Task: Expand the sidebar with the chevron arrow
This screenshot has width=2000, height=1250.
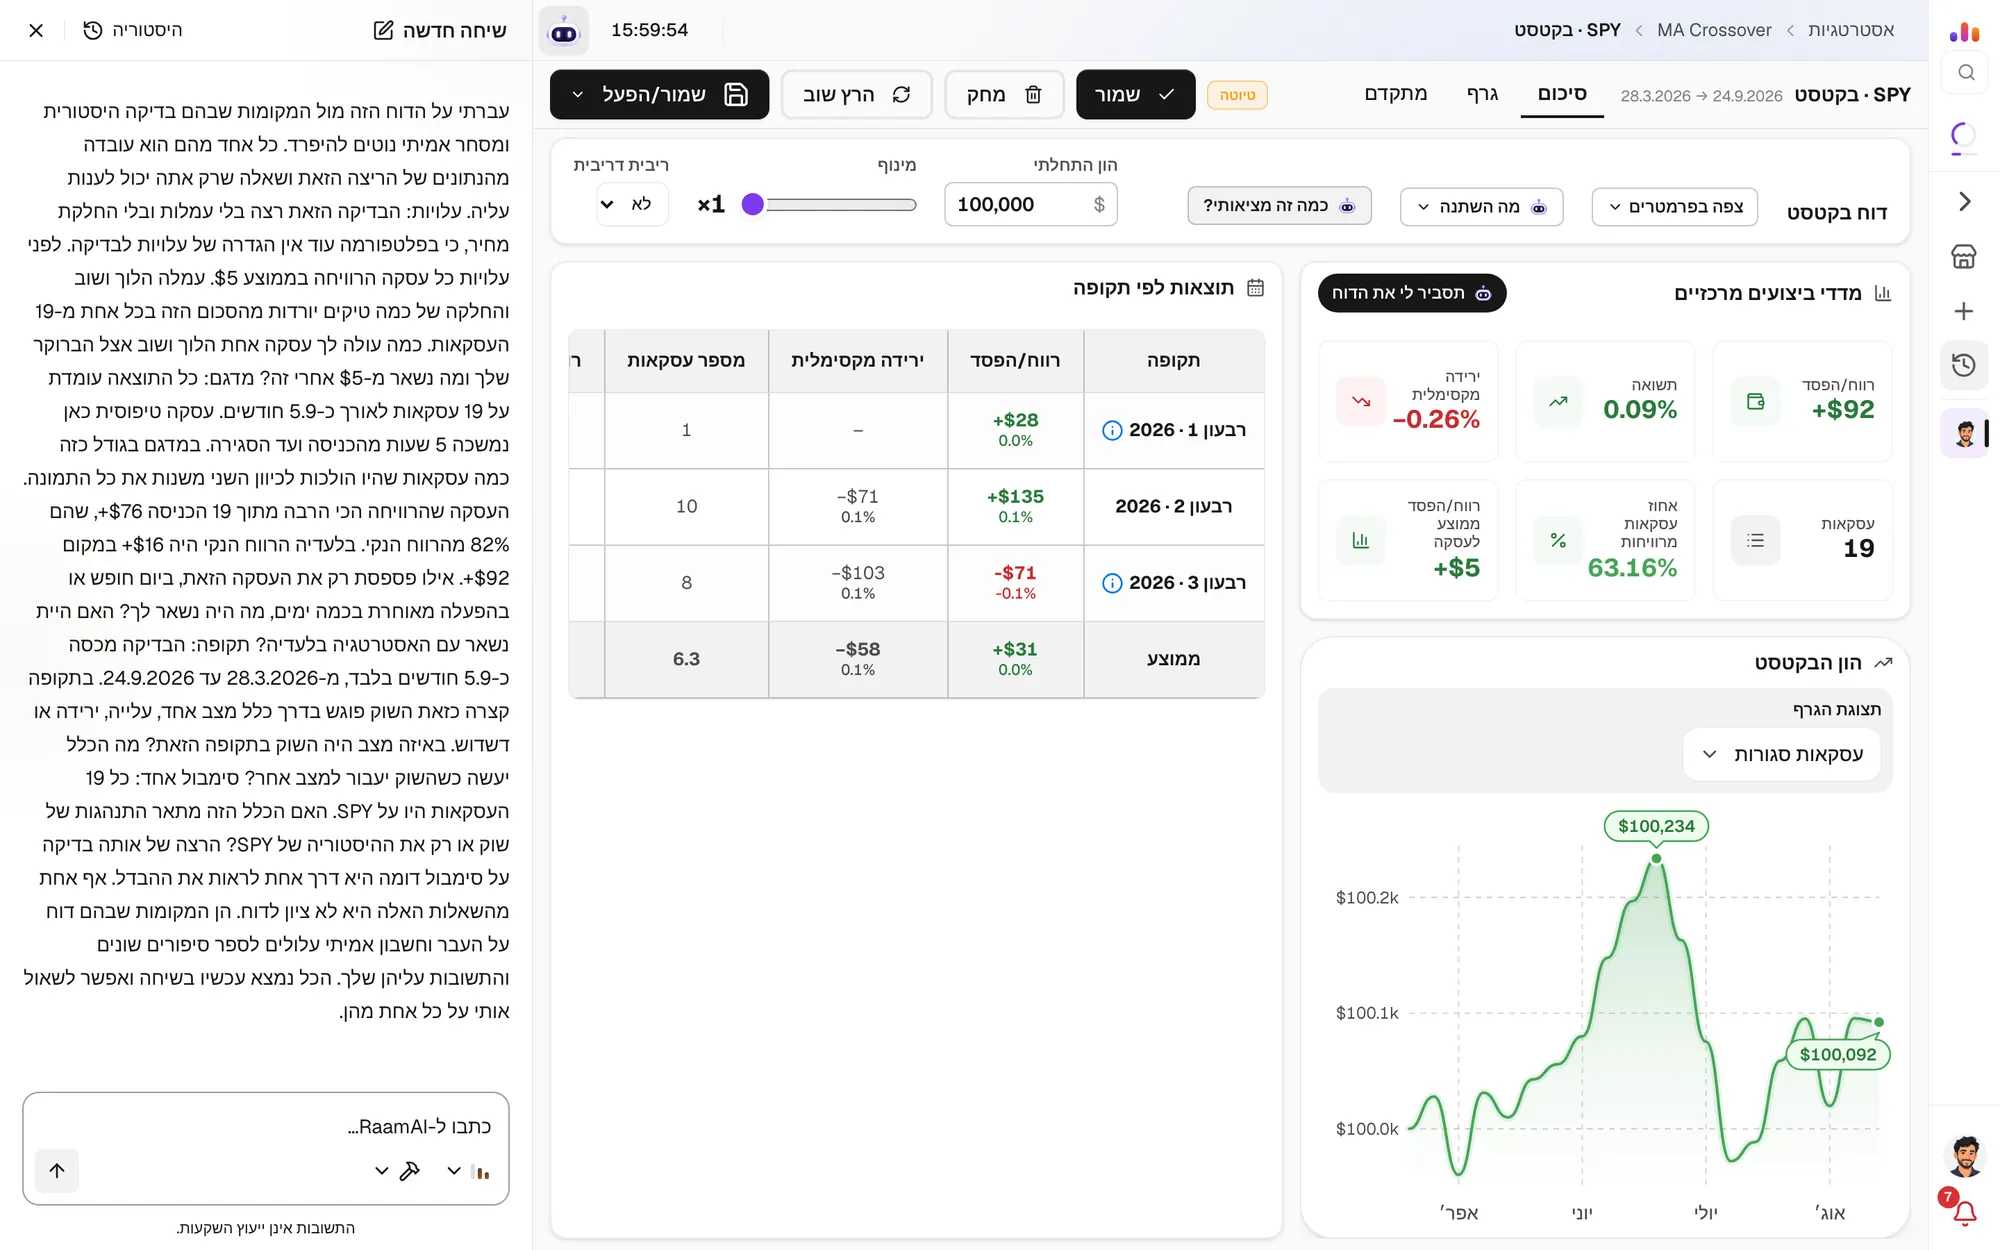Action: coord(1964,201)
